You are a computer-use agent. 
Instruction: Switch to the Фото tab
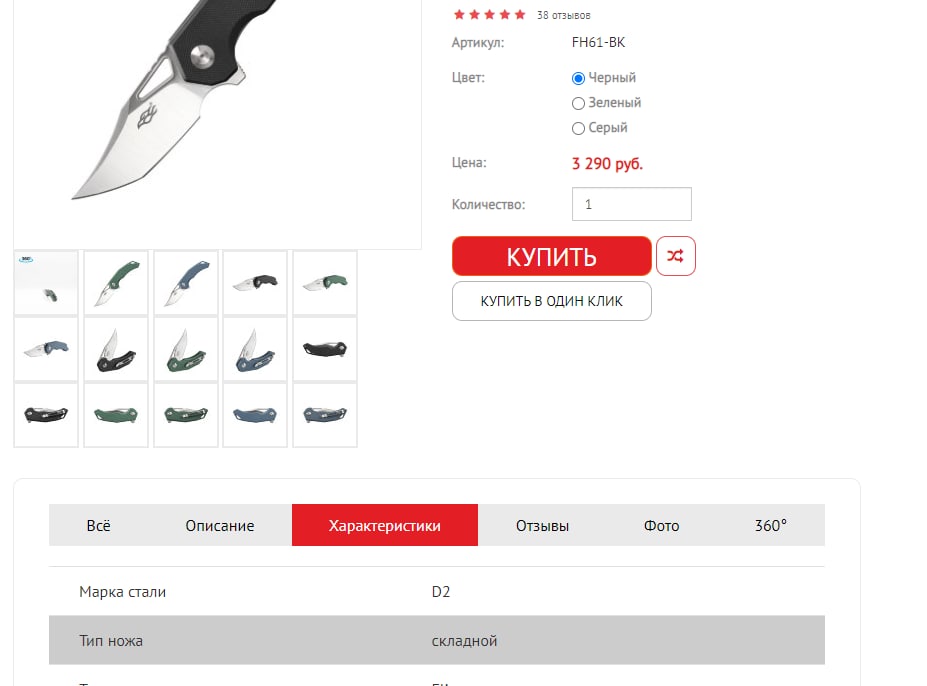click(x=661, y=525)
